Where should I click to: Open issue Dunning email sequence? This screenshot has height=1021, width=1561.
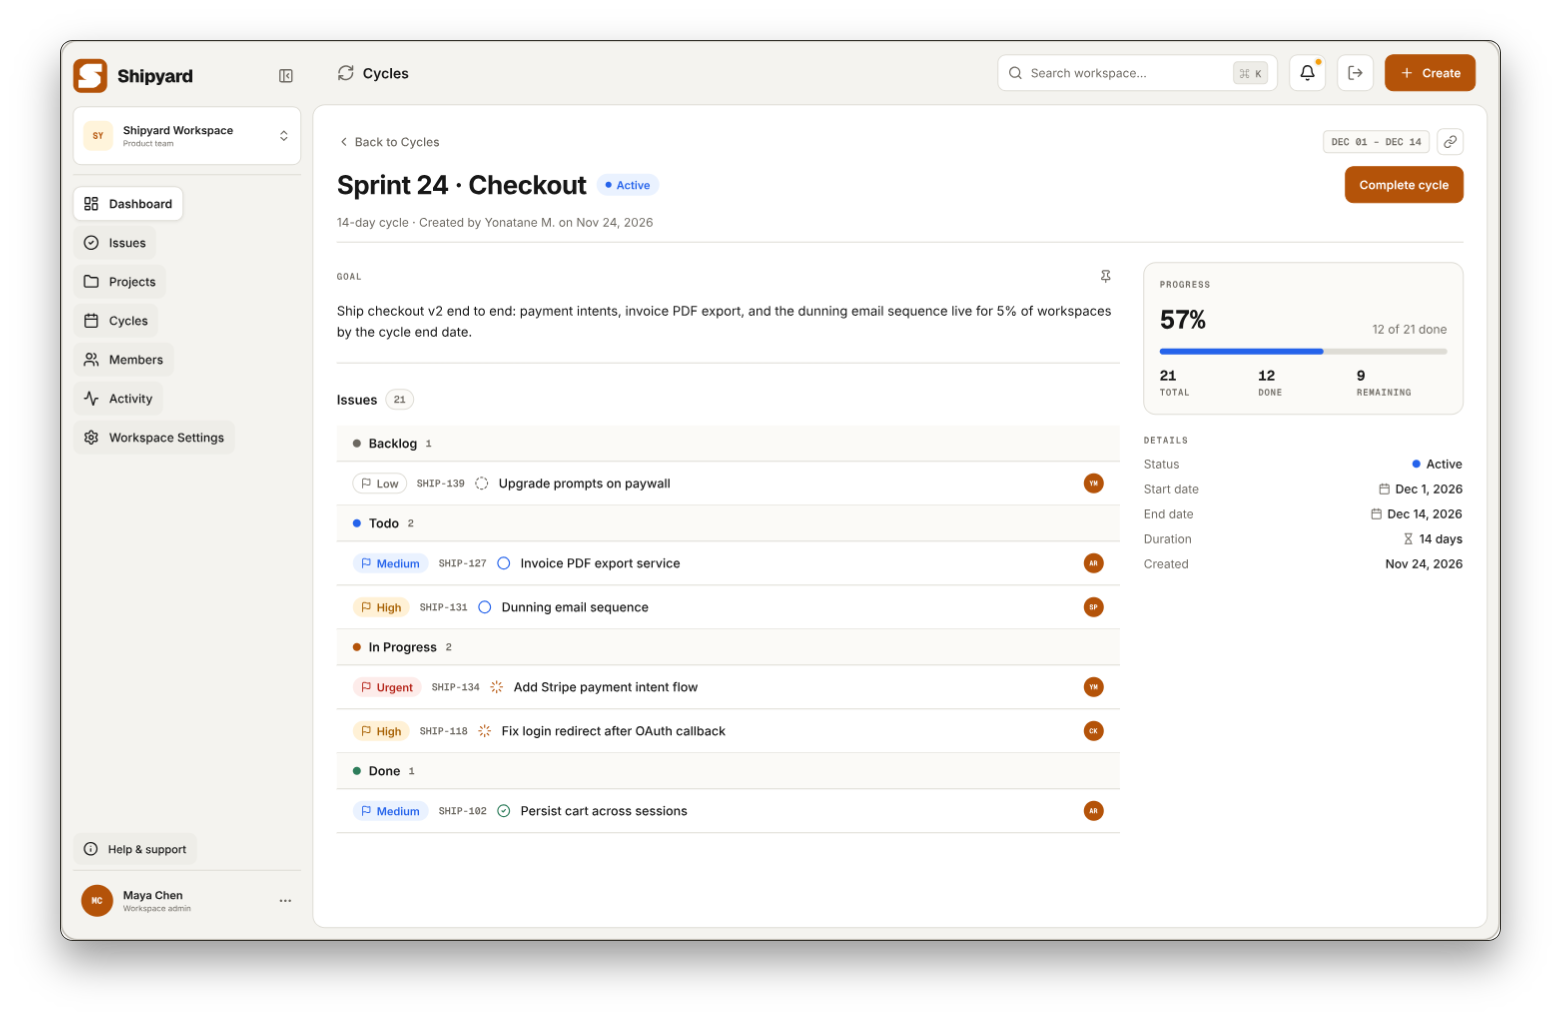575,608
